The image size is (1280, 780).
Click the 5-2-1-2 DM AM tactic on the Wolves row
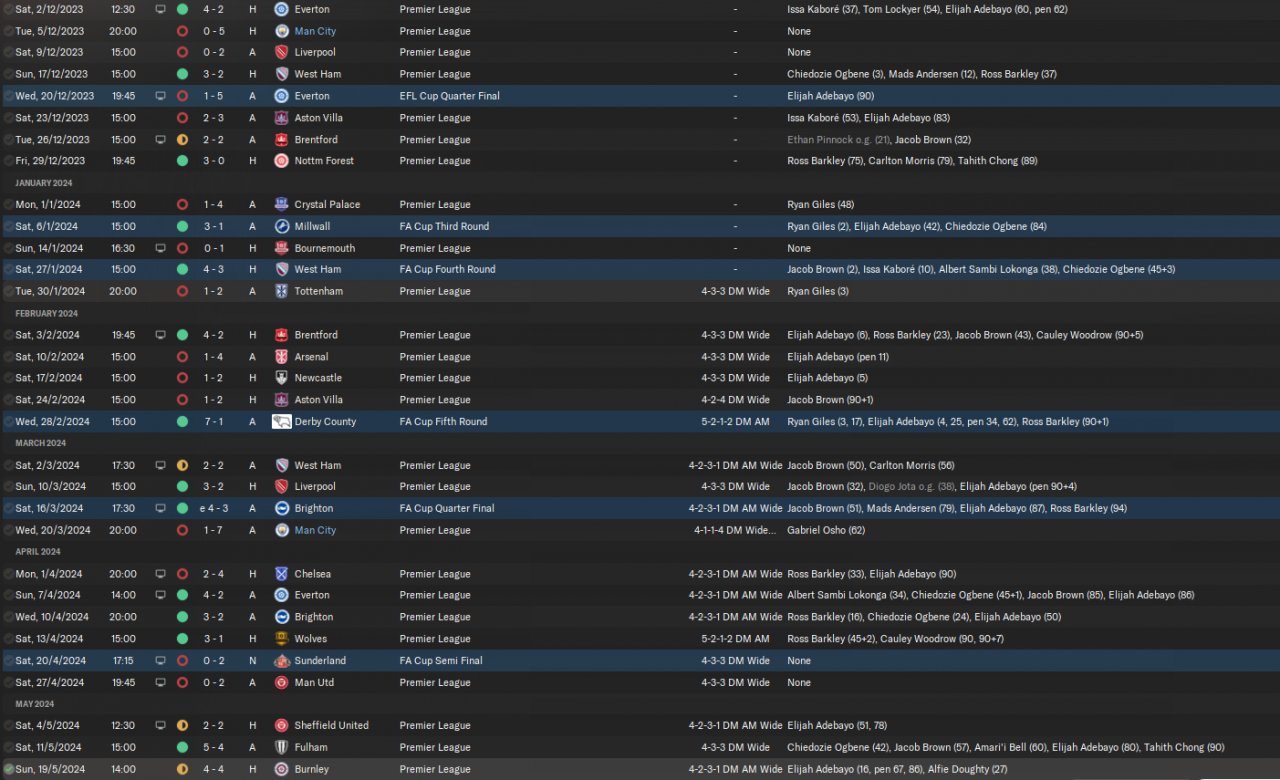tap(735, 639)
